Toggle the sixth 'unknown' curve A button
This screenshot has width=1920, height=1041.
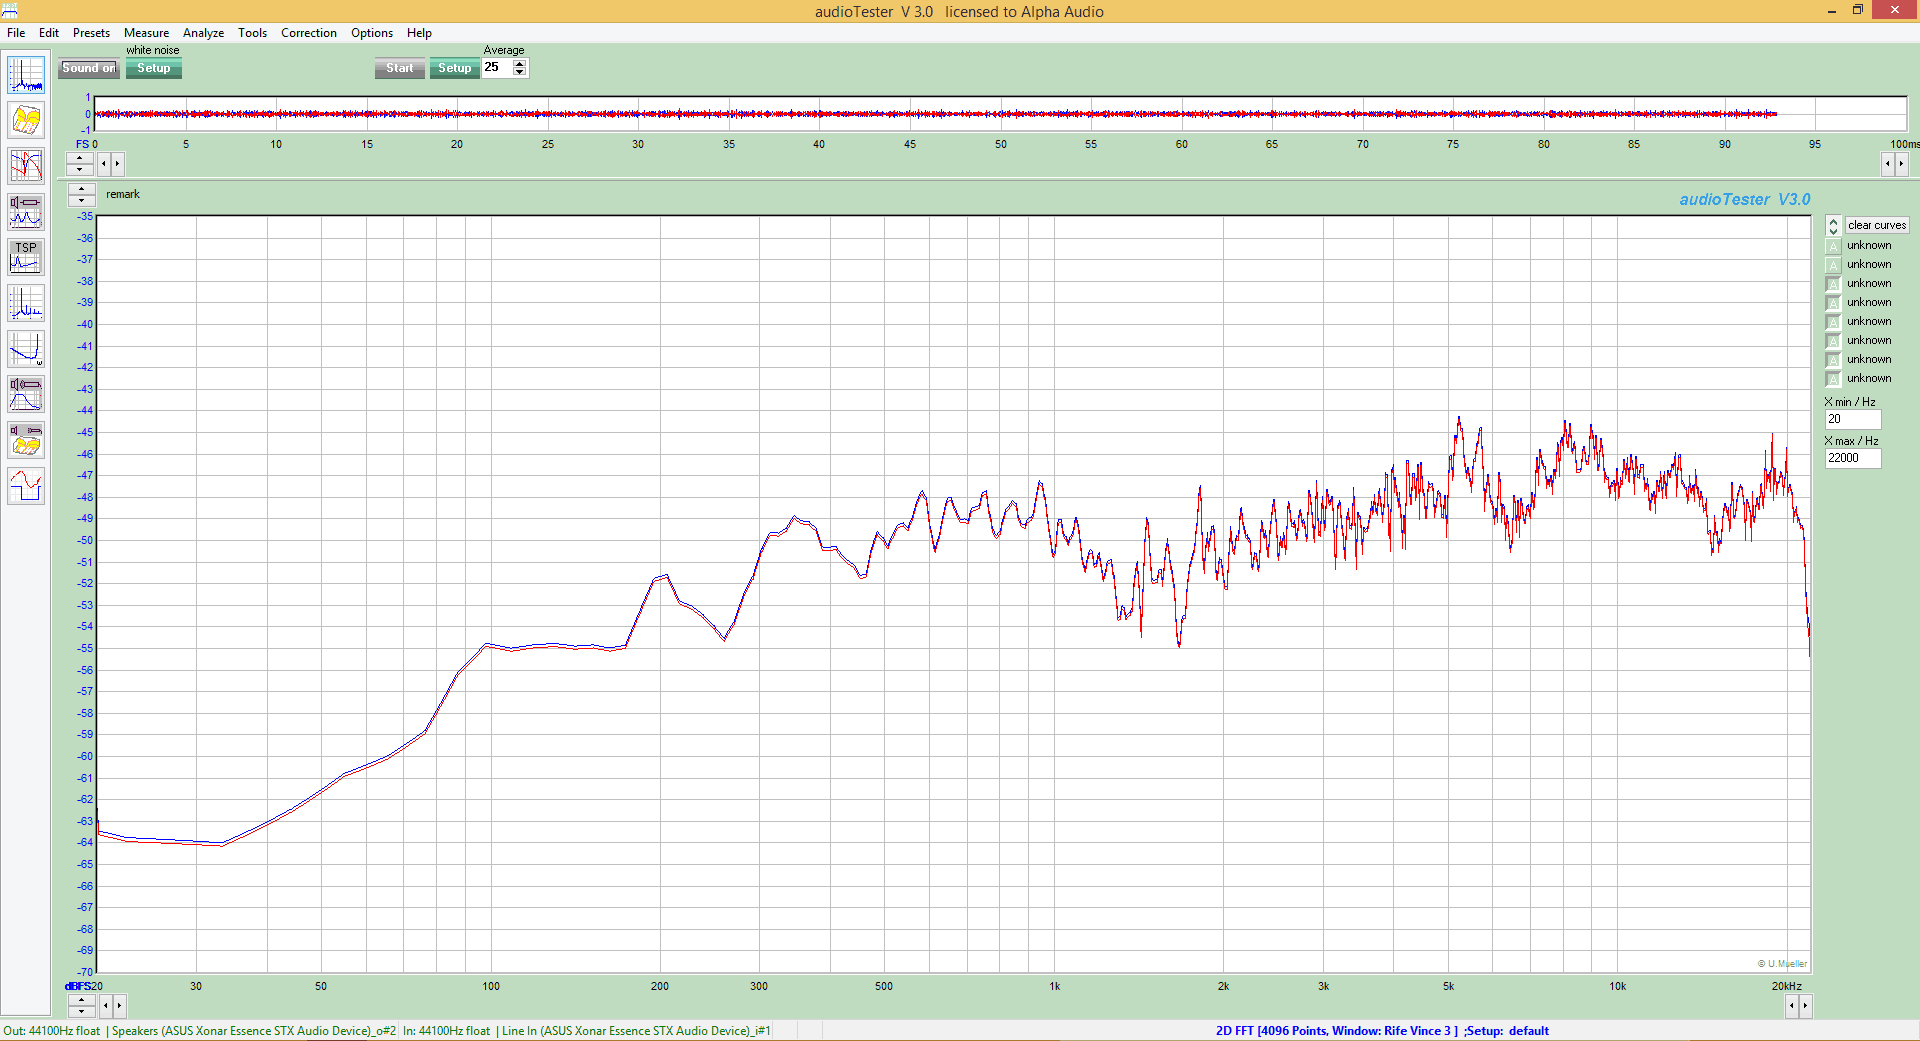pos(1833,341)
